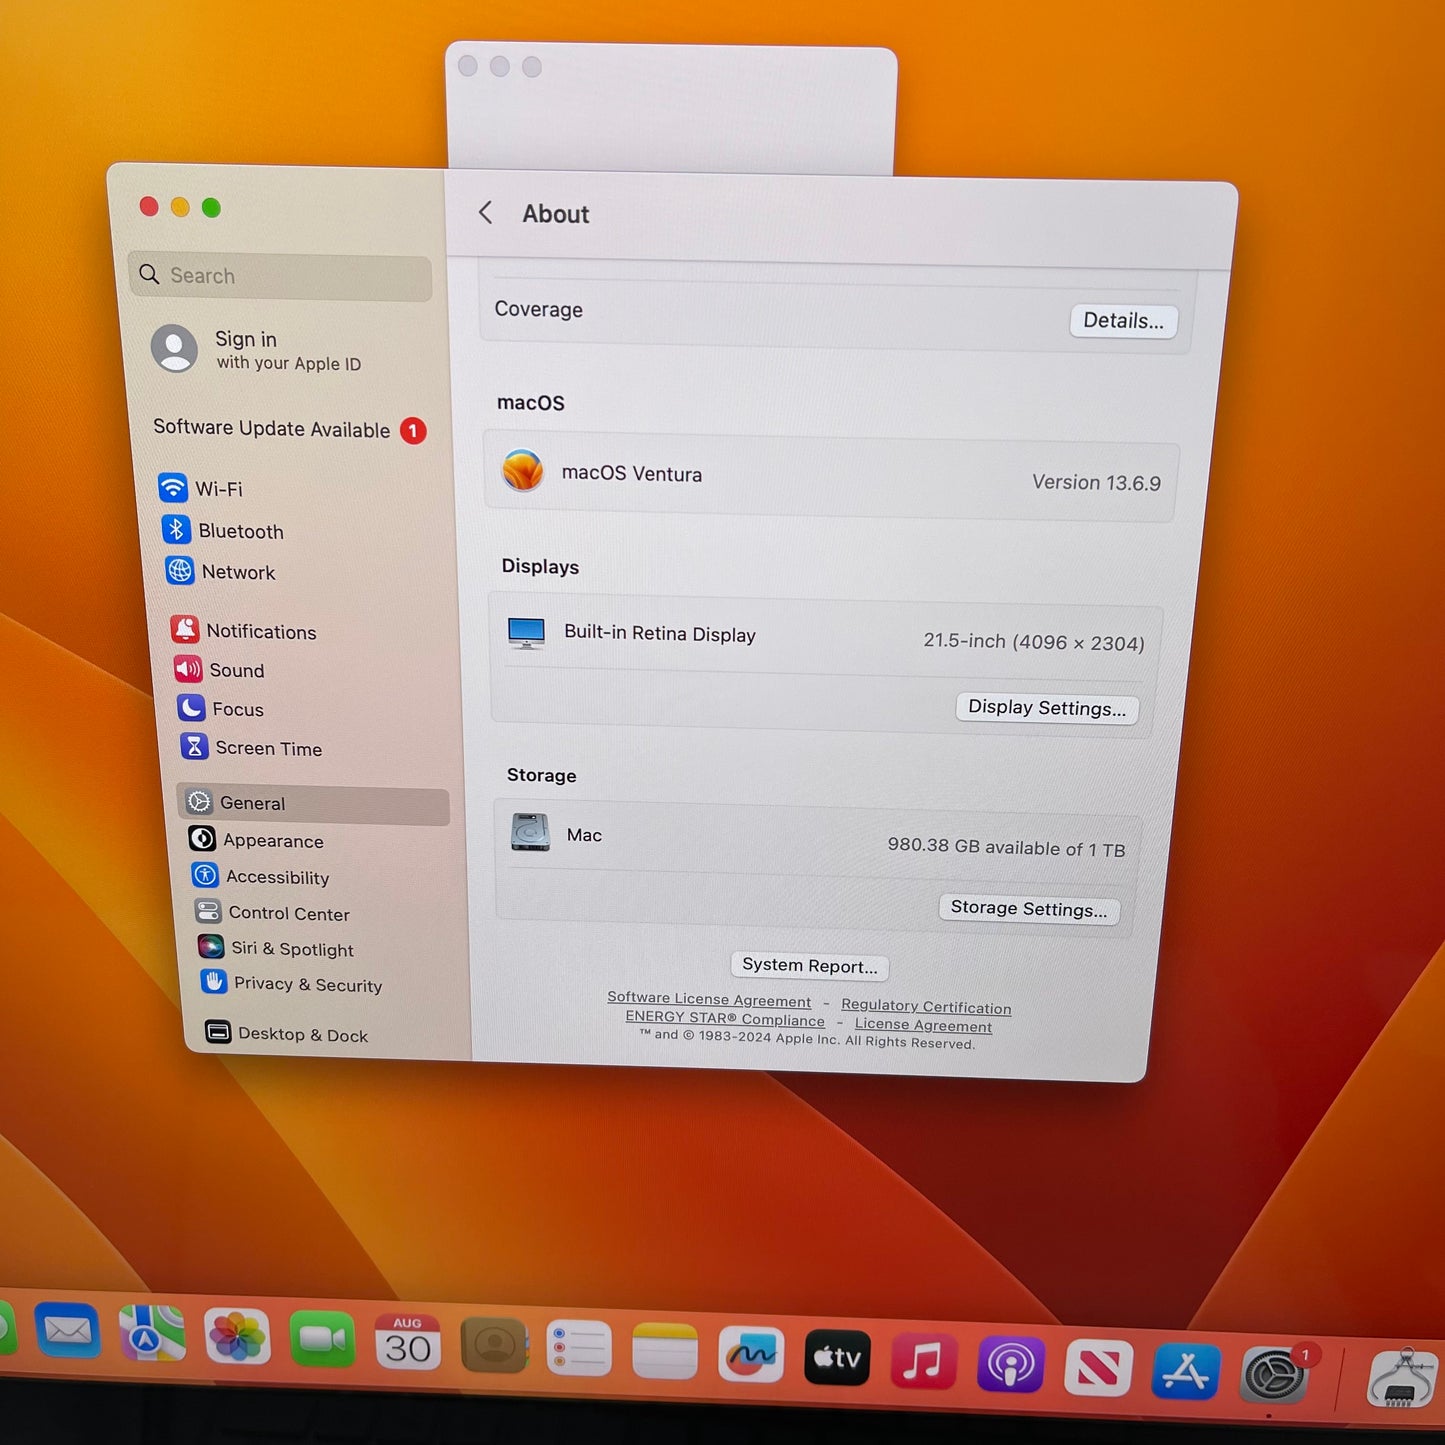
Task: Open Contacts from the Dock
Action: coord(494,1346)
